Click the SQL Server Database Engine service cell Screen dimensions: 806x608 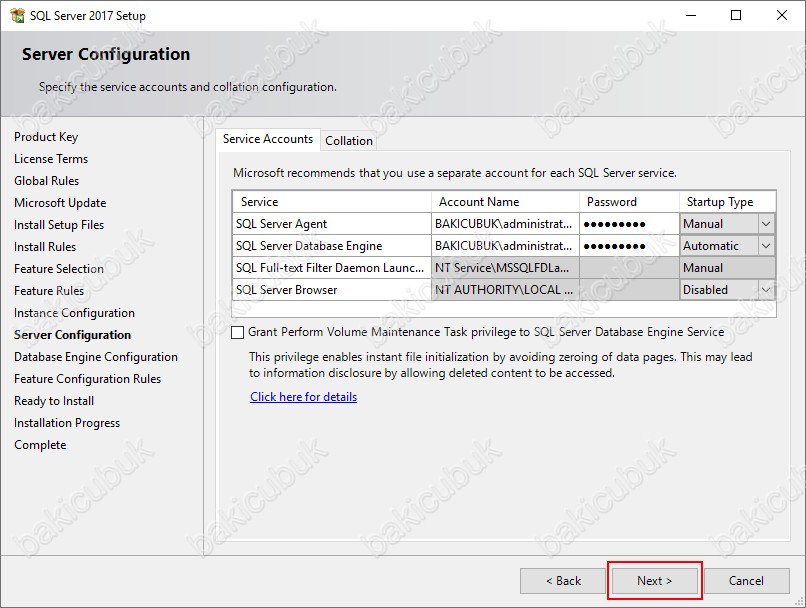(x=332, y=246)
